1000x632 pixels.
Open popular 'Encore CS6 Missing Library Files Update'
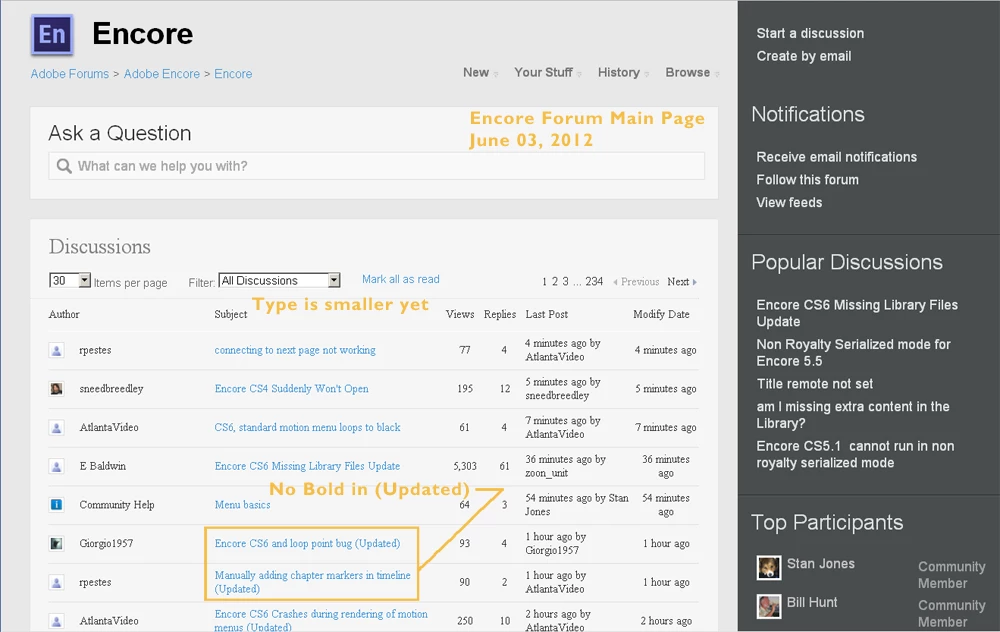[x=857, y=313]
